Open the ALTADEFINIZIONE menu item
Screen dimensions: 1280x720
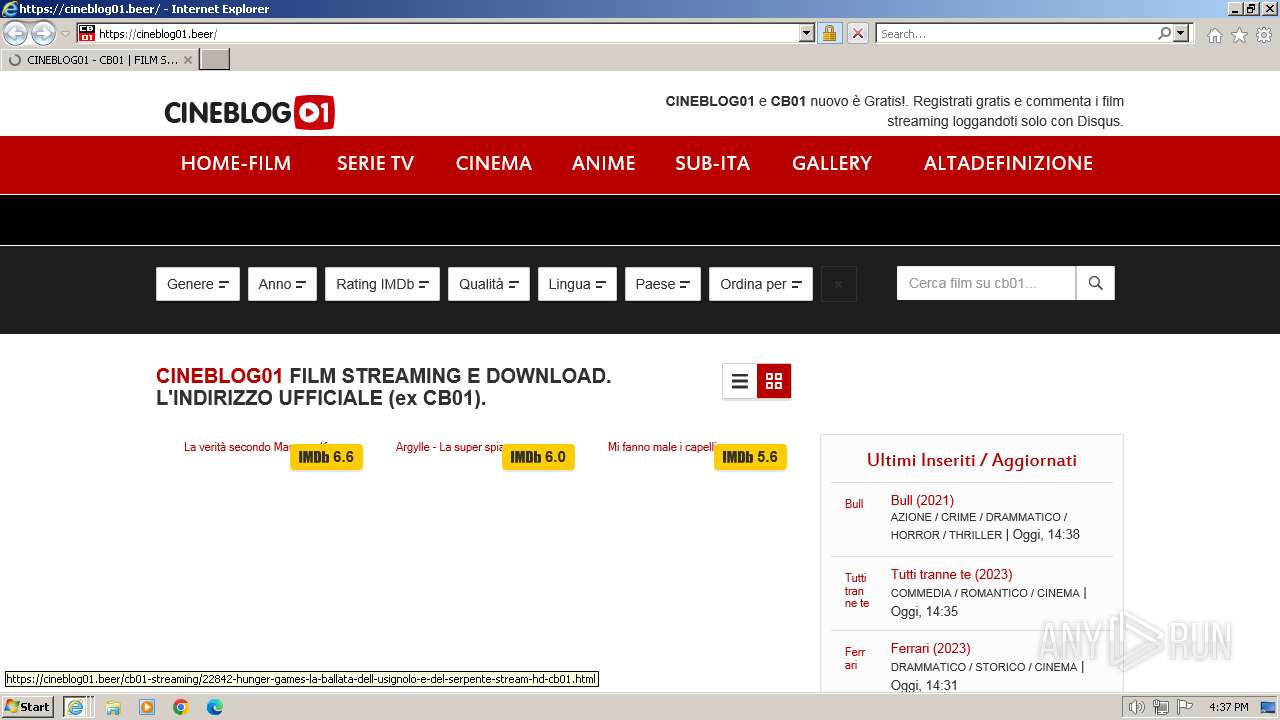[1008, 163]
